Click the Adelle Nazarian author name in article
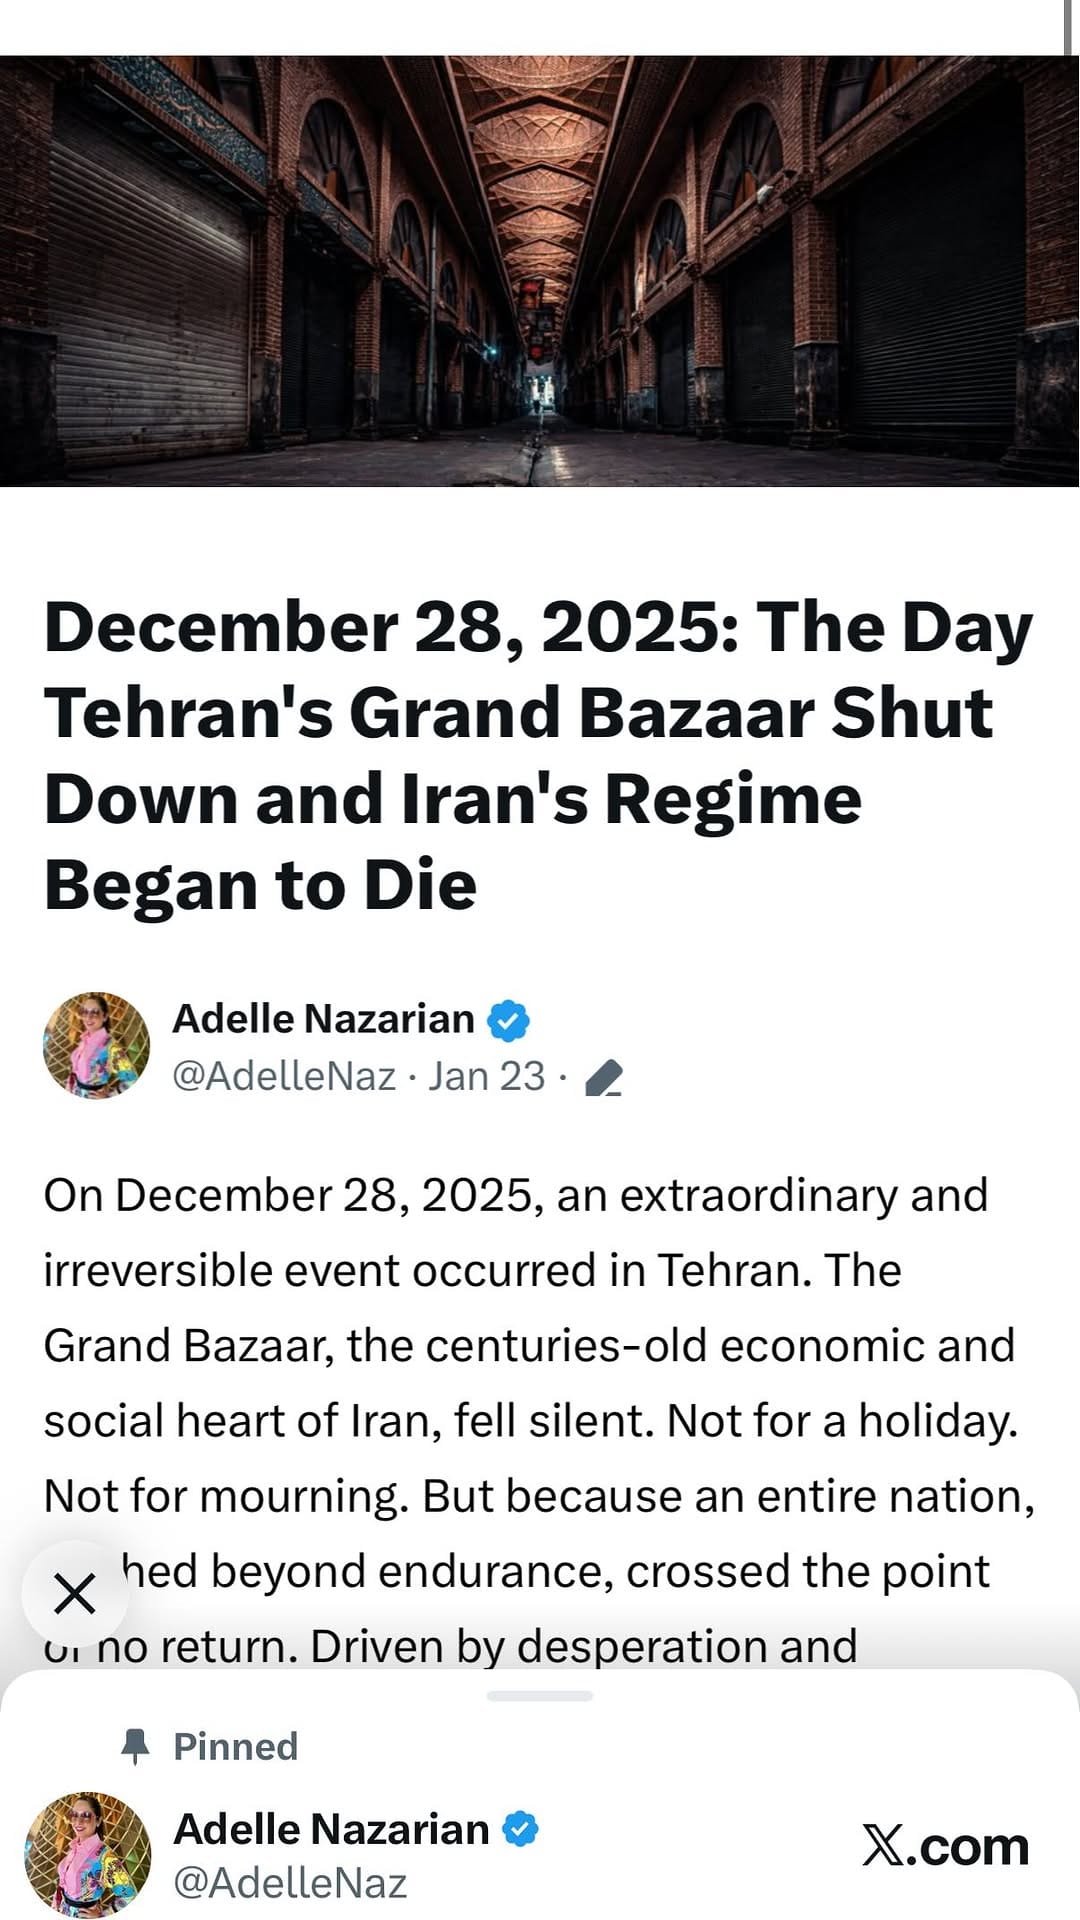The width and height of the screenshot is (1080, 1920). [323, 1019]
